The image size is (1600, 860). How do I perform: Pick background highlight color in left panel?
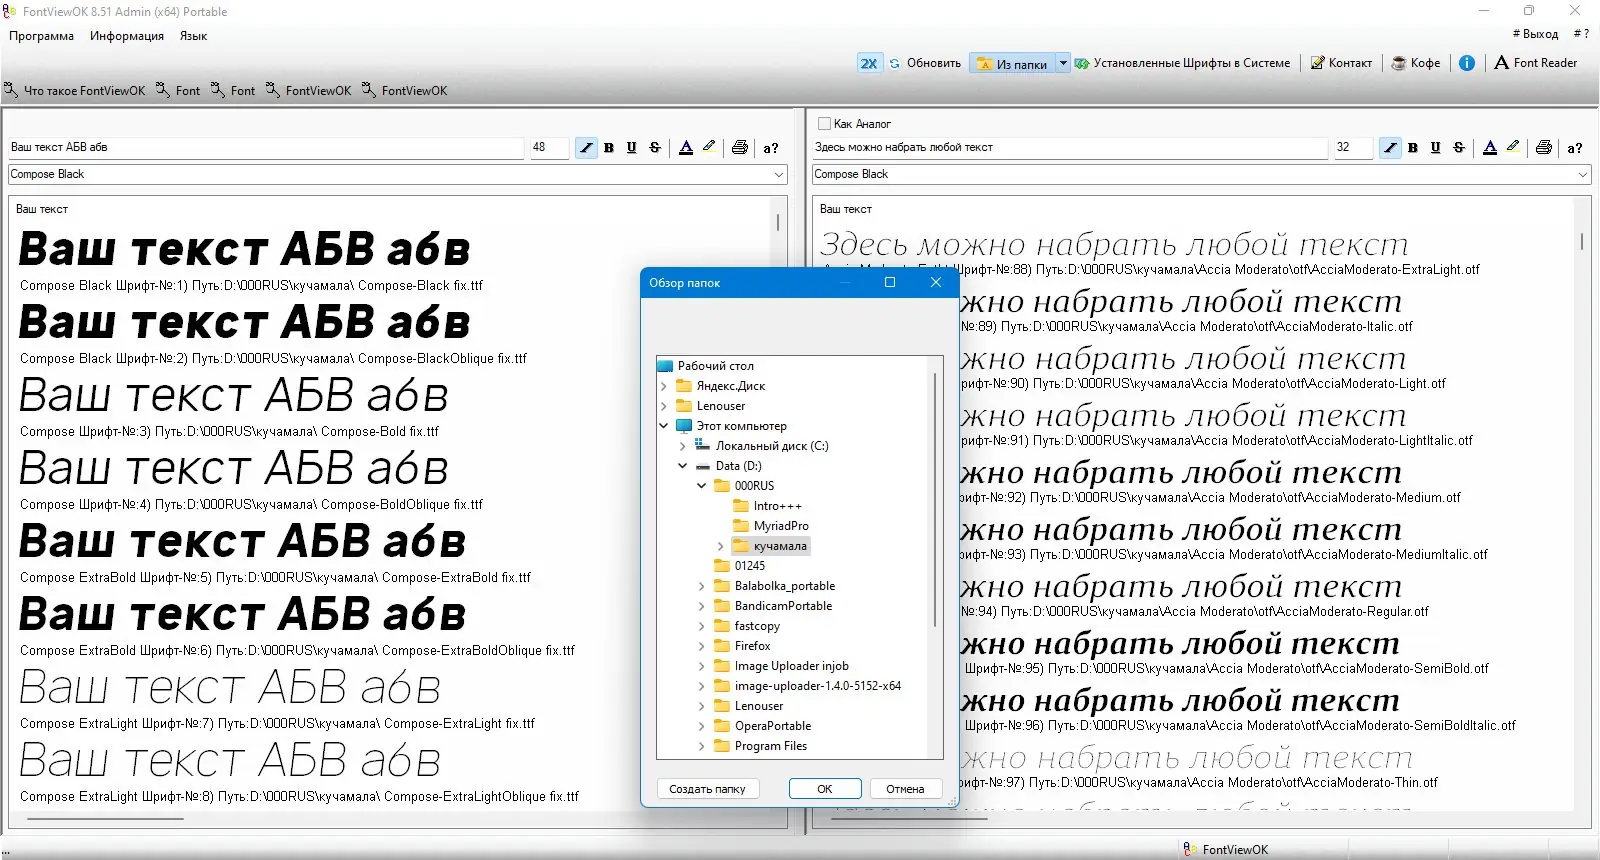click(709, 147)
